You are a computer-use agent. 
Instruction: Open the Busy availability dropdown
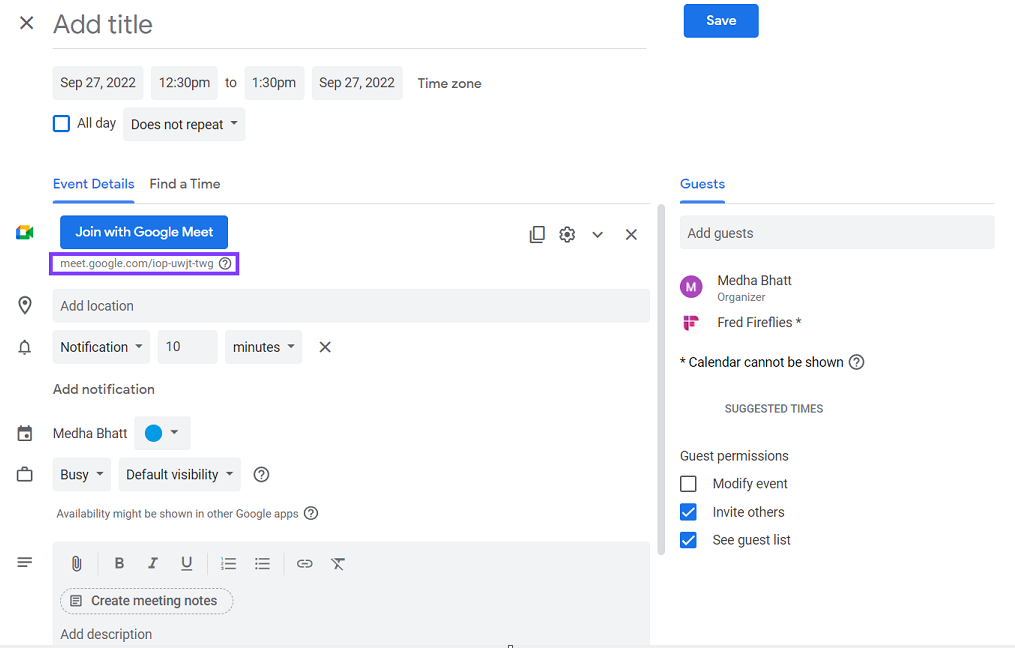81,474
